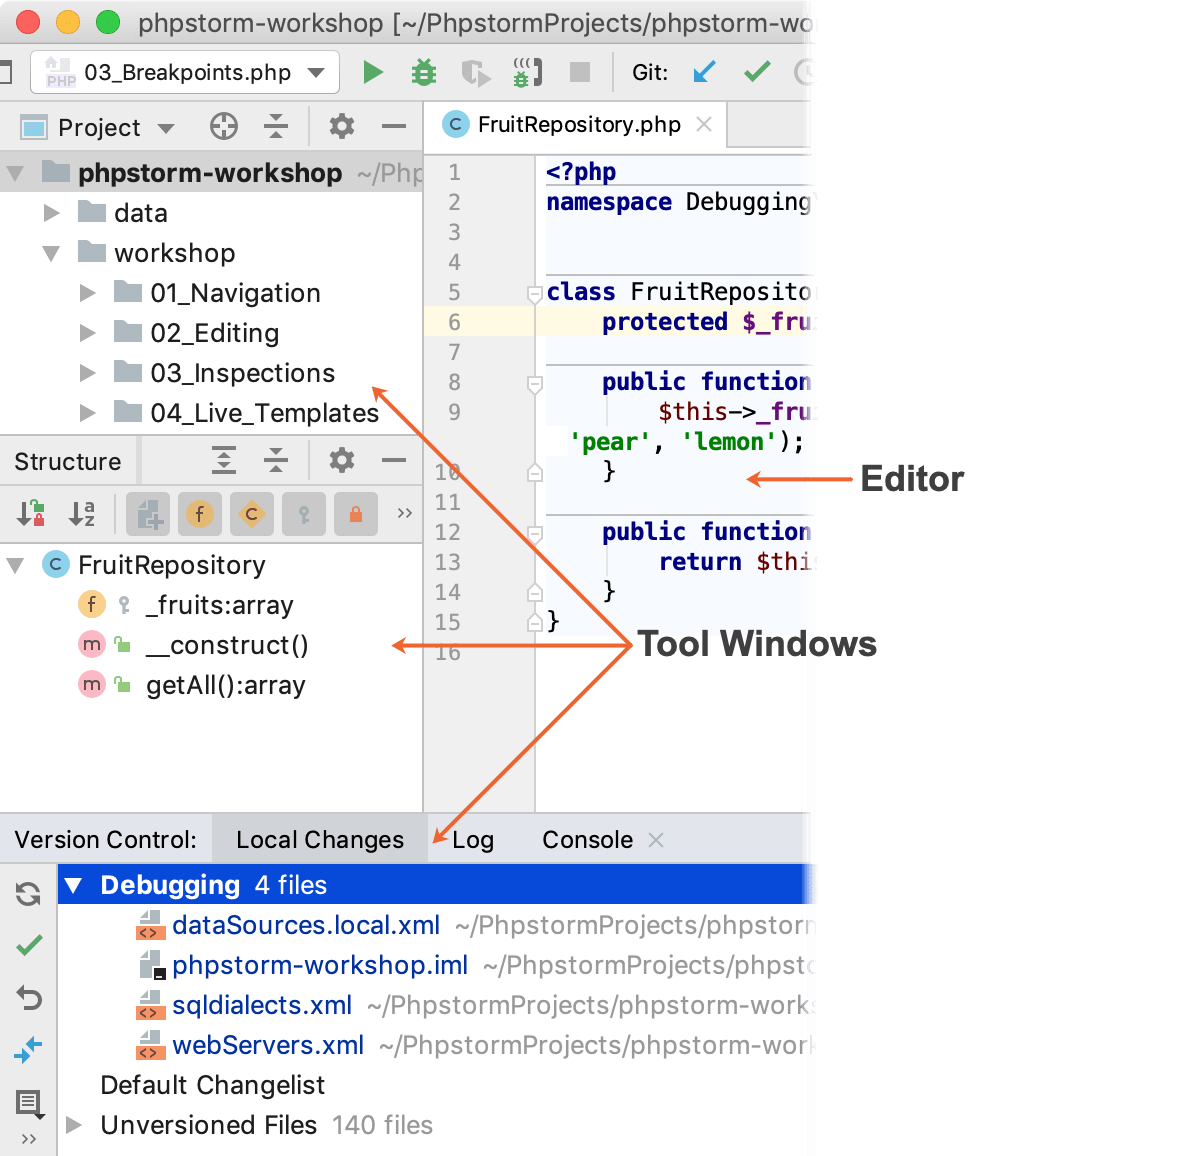The width and height of the screenshot is (1200, 1156).
Task: Open changelist comment icon in Version Control
Action: pos(29,1103)
